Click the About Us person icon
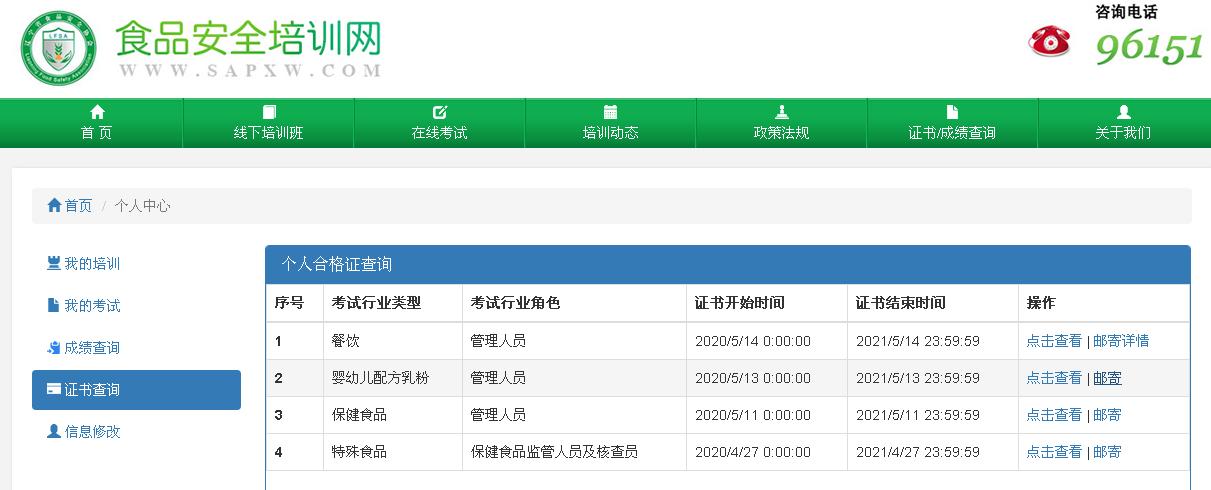1211x490 pixels. [1123, 112]
